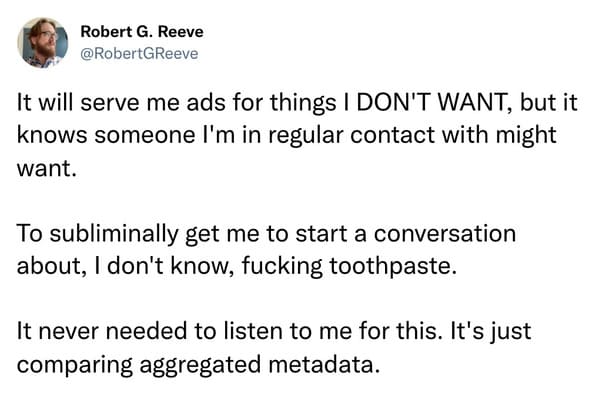Click the word conversation
This screenshot has height=396, width=599.
point(445,234)
